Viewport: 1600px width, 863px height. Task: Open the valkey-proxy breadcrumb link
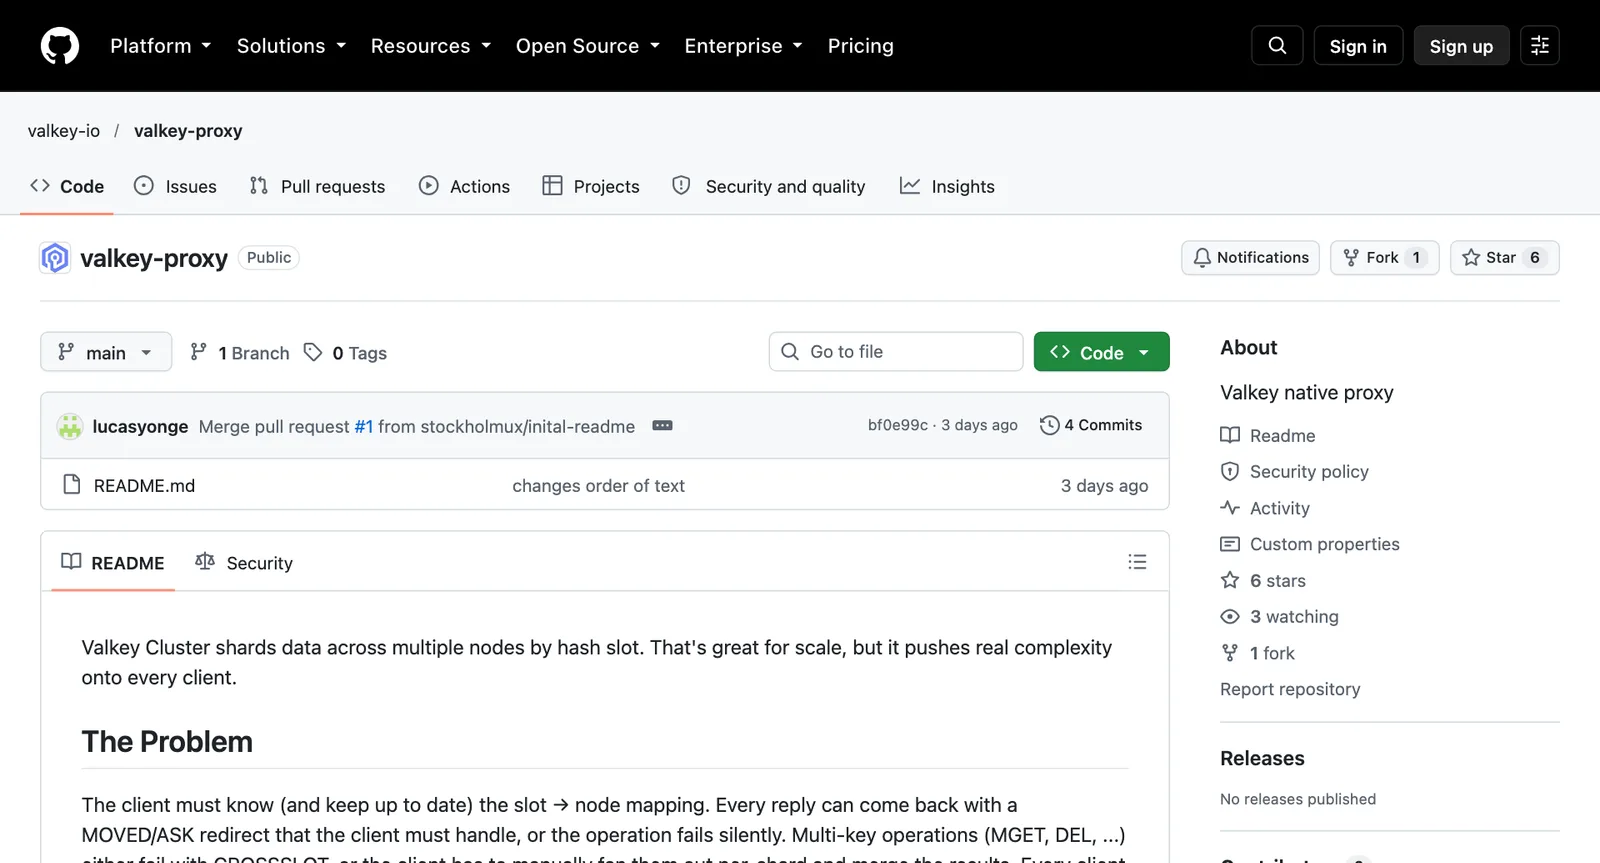point(188,131)
